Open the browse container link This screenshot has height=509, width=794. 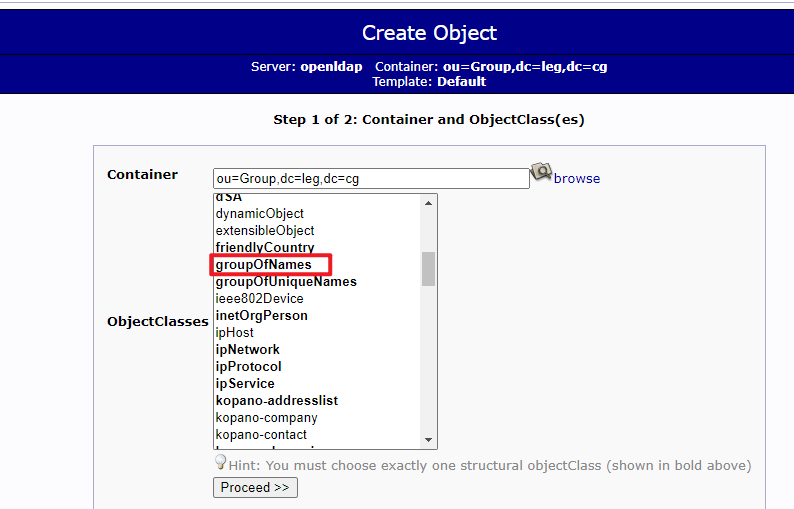(x=577, y=178)
